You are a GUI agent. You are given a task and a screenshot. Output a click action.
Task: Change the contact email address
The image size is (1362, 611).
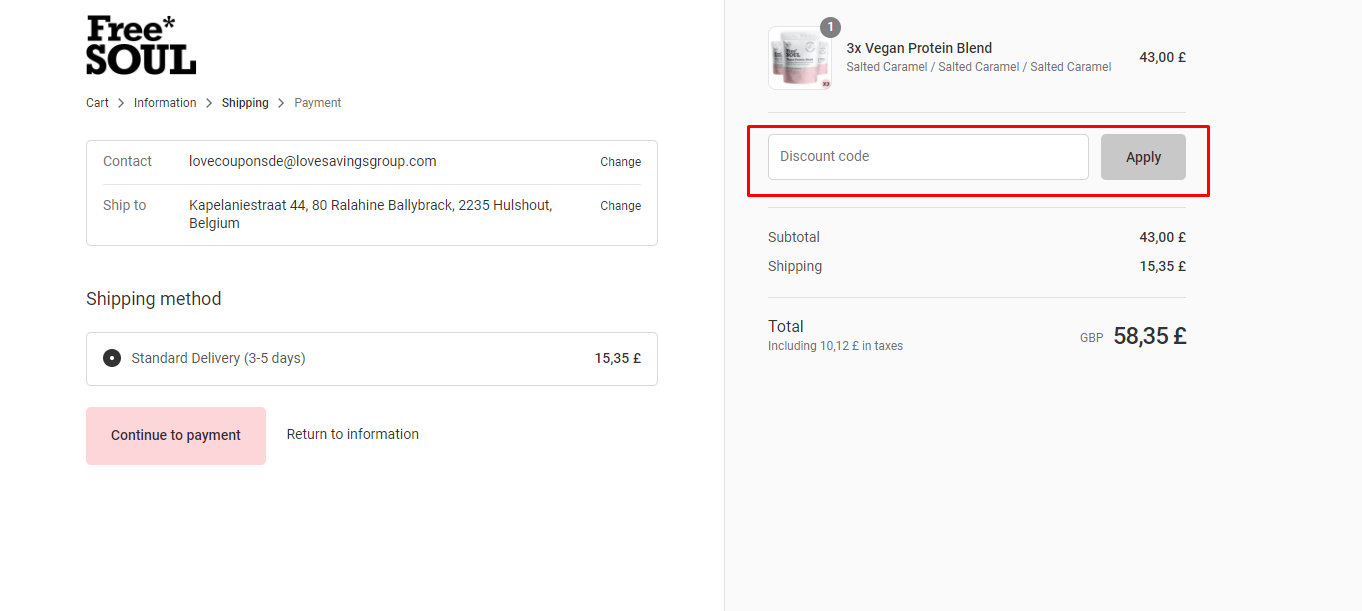pos(620,162)
